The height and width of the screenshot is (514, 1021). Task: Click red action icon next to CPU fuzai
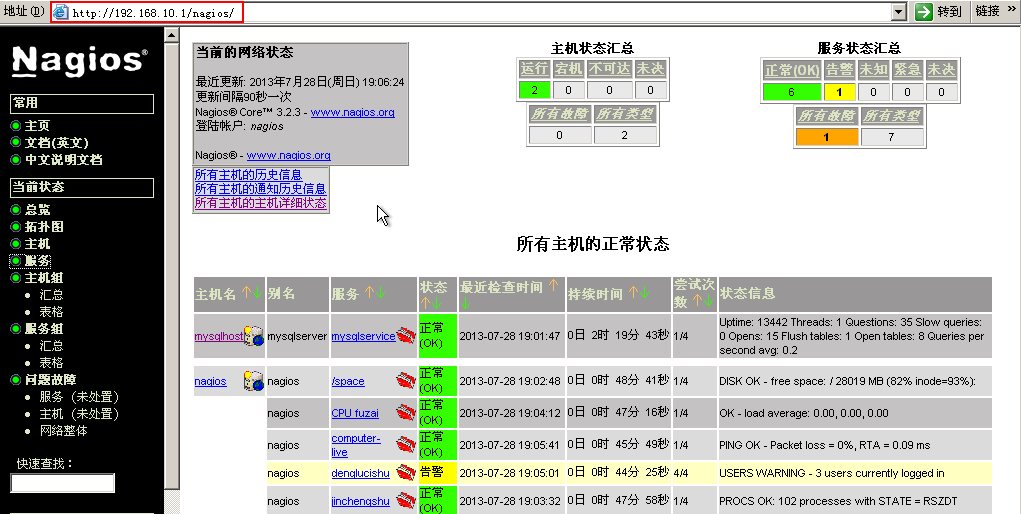[x=406, y=412]
